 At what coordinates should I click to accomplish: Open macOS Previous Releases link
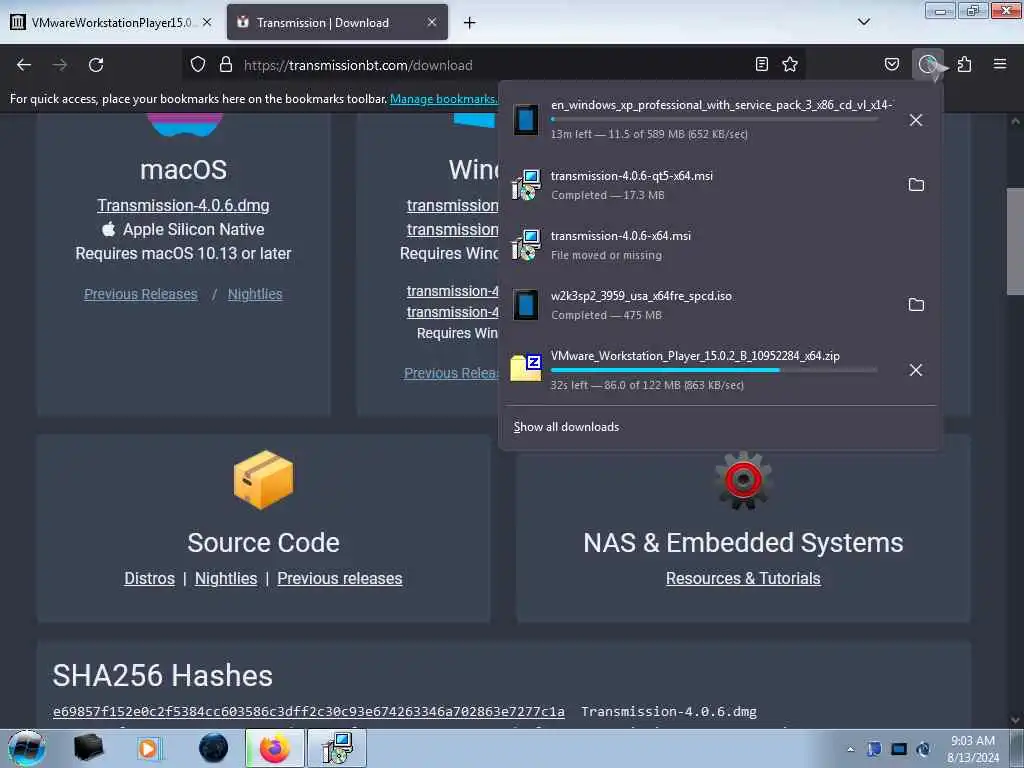[x=140, y=294]
